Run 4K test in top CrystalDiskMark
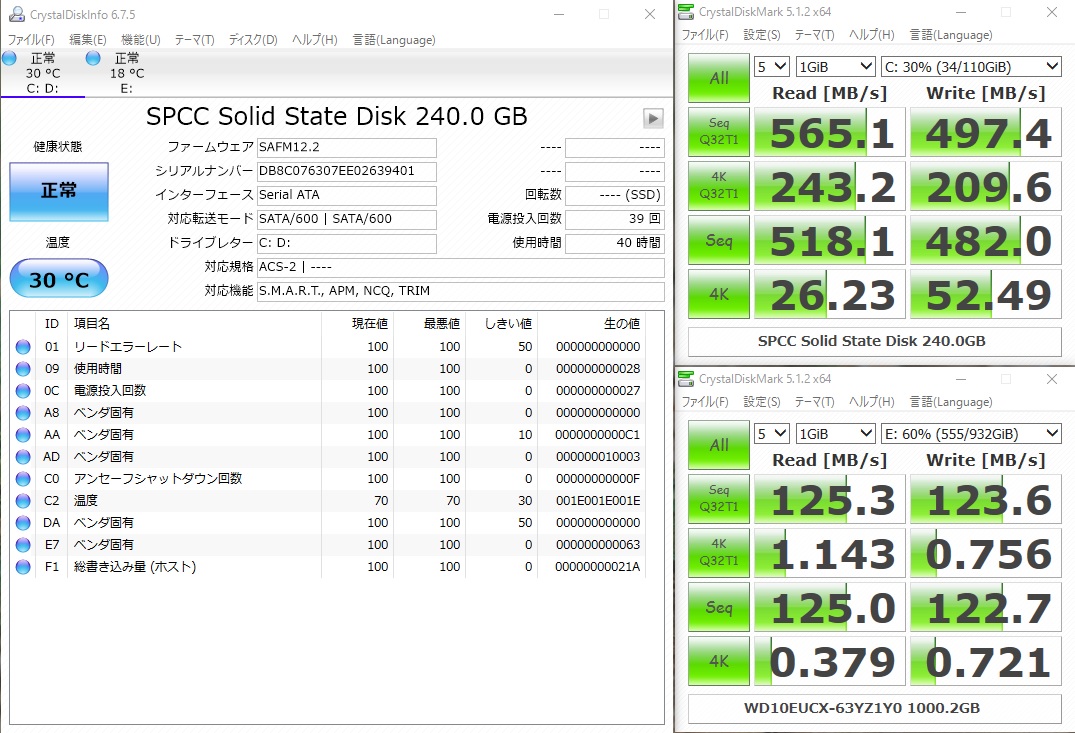The width and height of the screenshot is (1075, 733). (718, 294)
